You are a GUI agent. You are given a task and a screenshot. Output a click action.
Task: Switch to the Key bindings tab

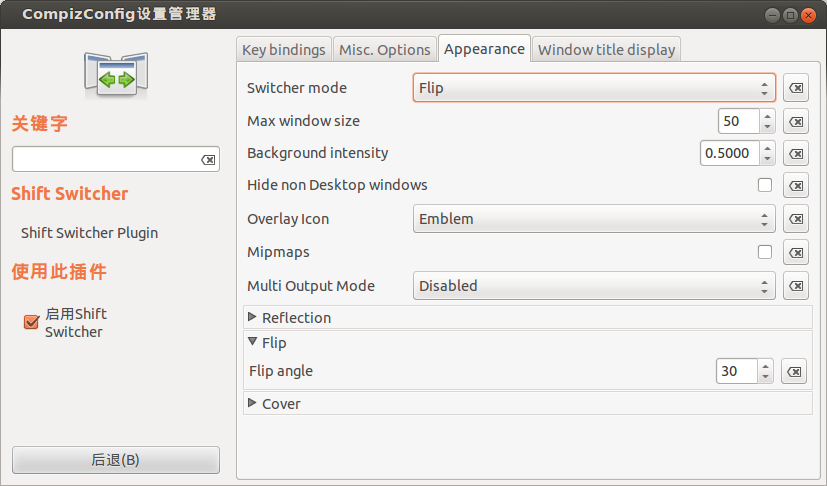[284, 50]
